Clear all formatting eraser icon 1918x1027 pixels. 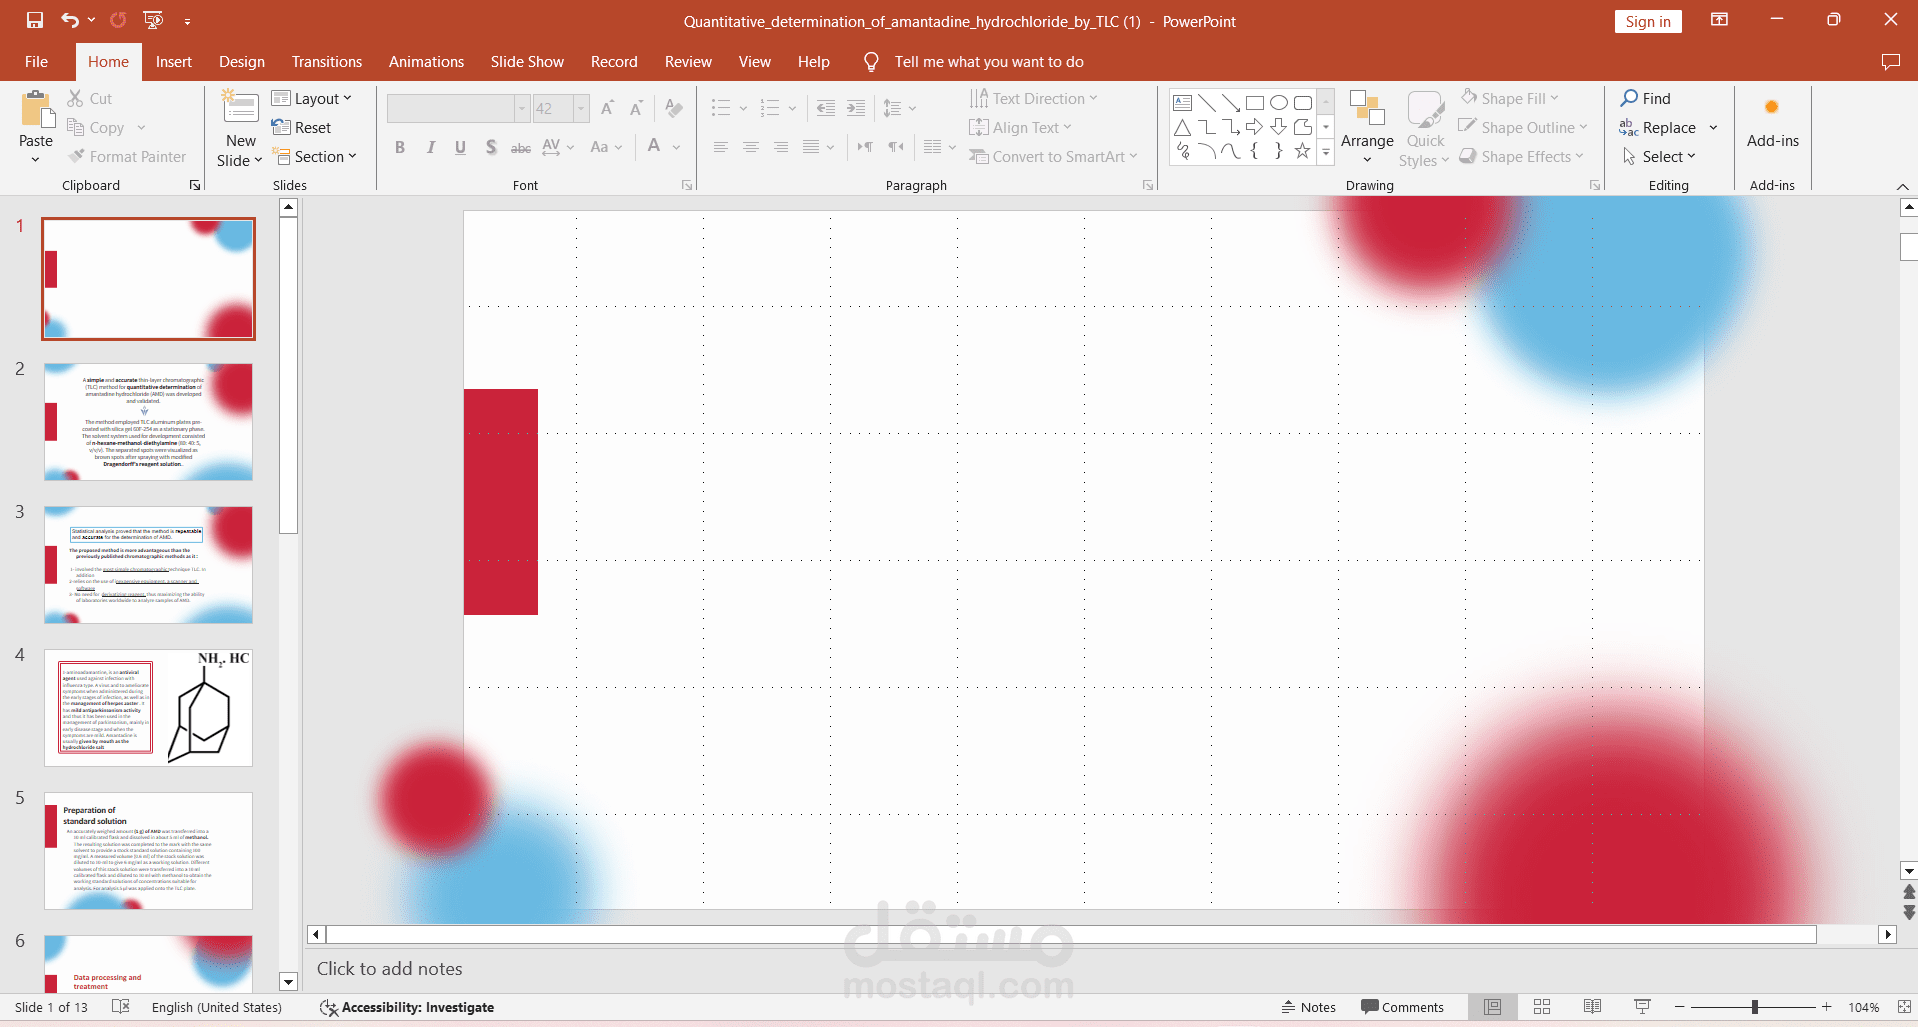click(674, 108)
